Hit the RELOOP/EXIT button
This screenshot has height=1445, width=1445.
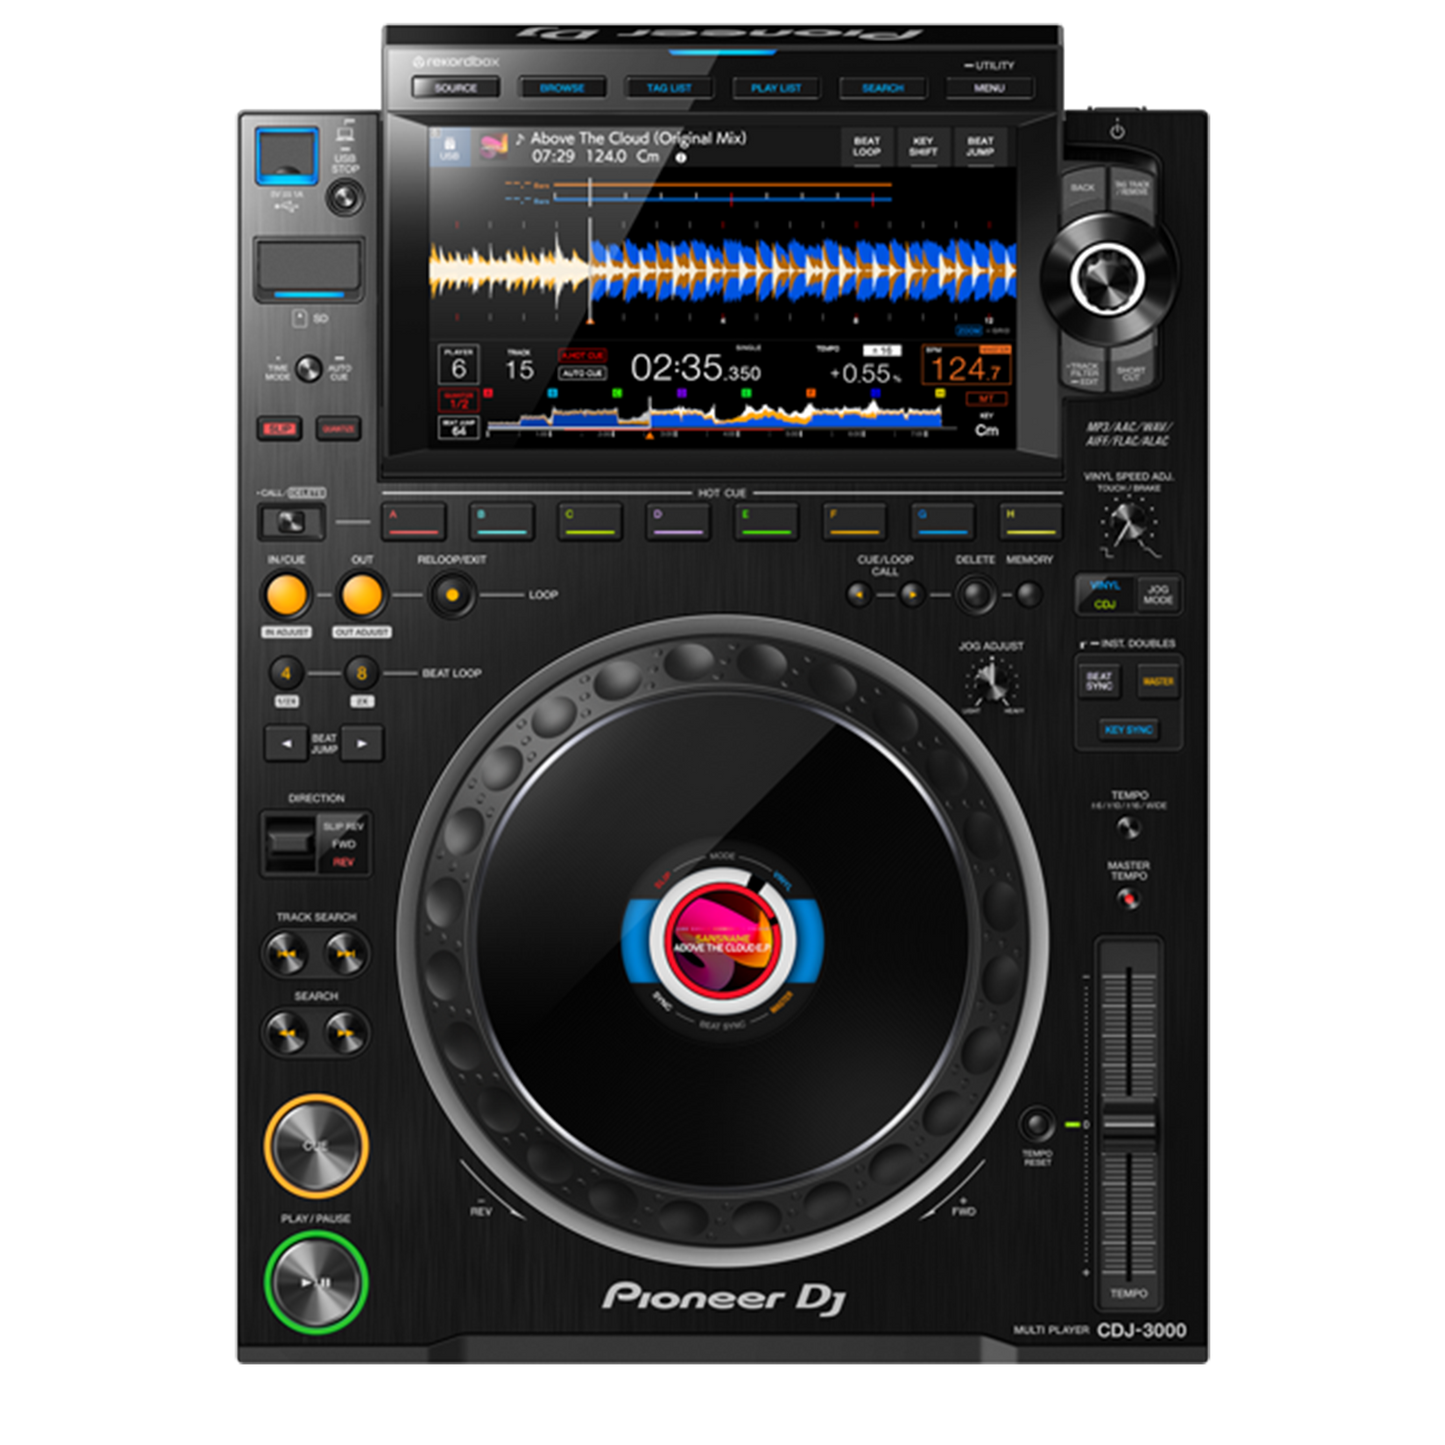[452, 595]
